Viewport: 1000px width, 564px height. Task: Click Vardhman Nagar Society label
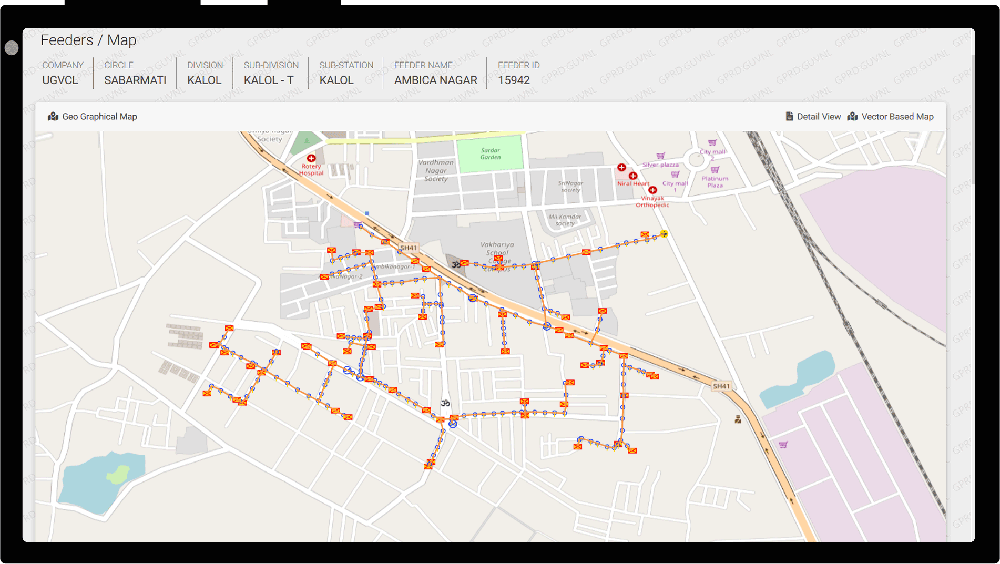(436, 170)
